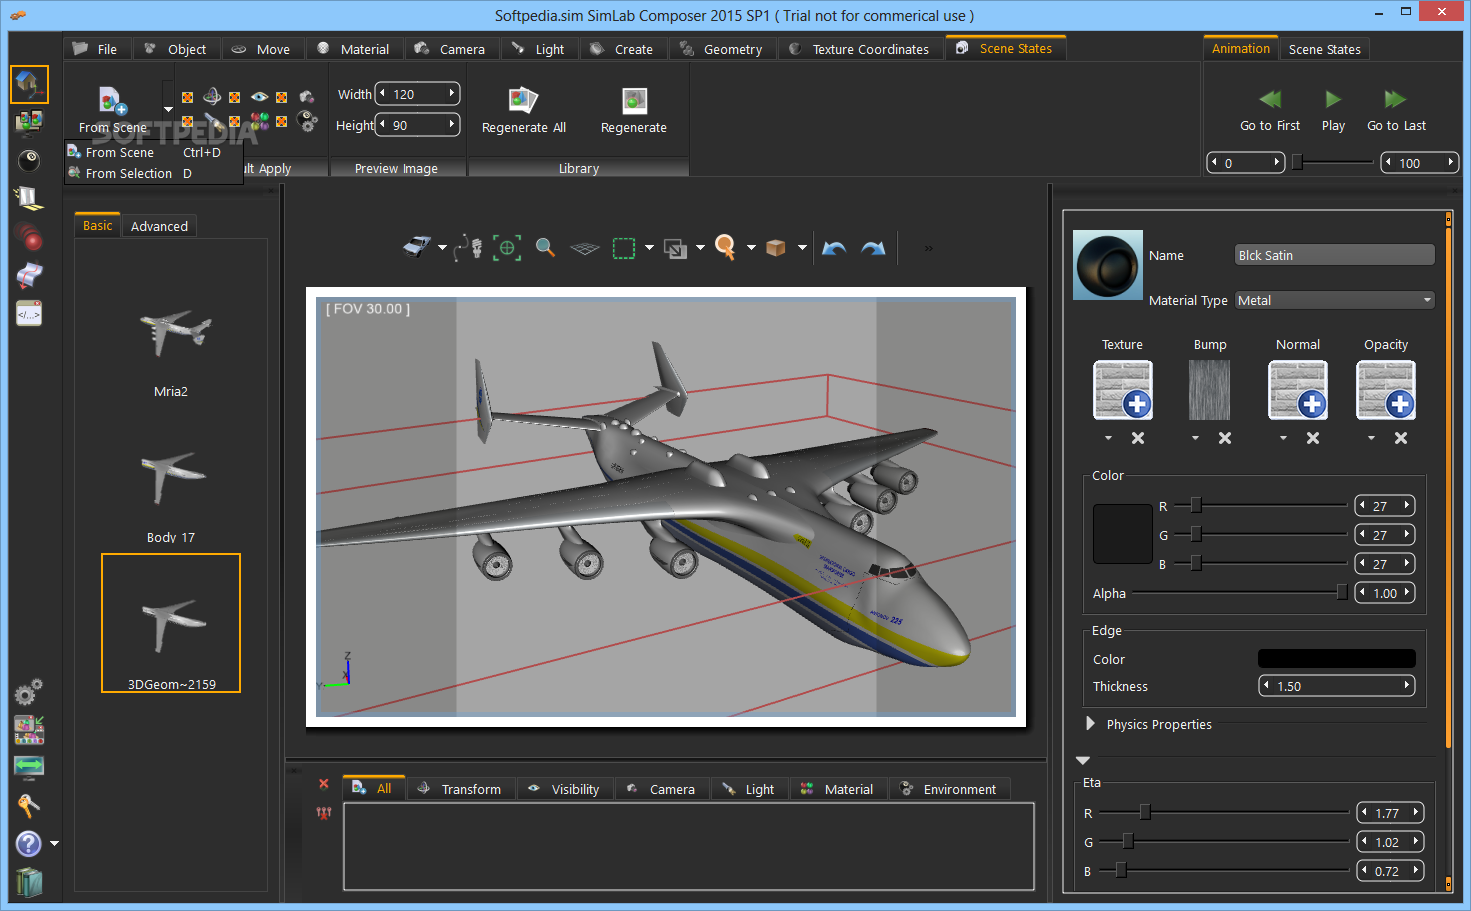Open the dropdown arrow under the Bump thumbnail

click(1195, 438)
